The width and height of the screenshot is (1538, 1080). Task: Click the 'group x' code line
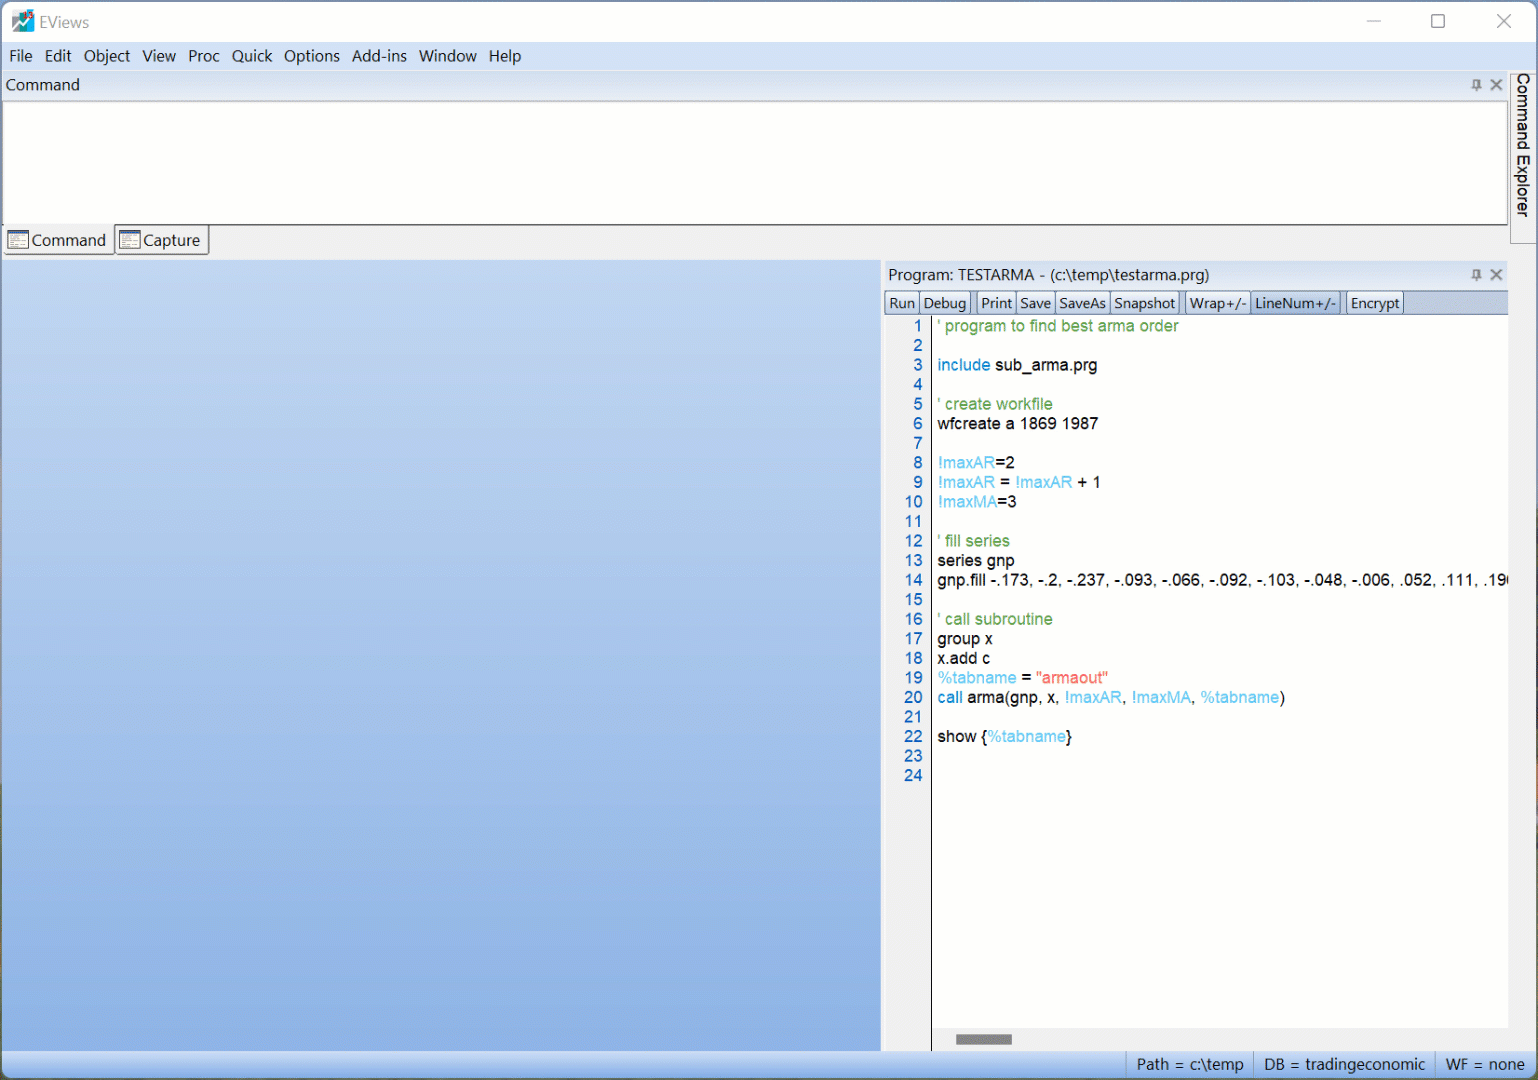[x=965, y=639]
